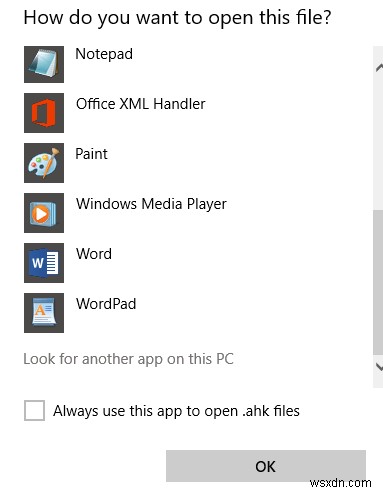Click the Paint label text
Screen dimensions: 383x493
tap(91, 154)
